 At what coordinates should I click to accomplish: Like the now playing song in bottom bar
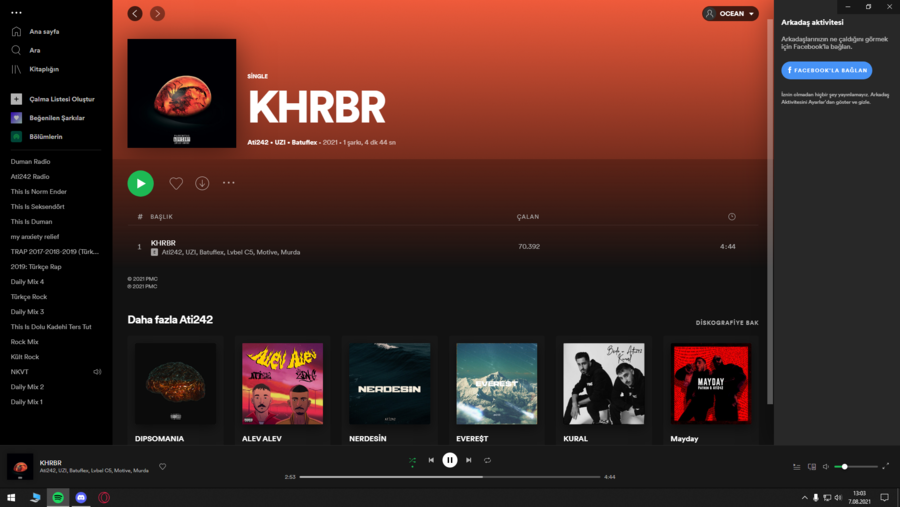pos(162,467)
